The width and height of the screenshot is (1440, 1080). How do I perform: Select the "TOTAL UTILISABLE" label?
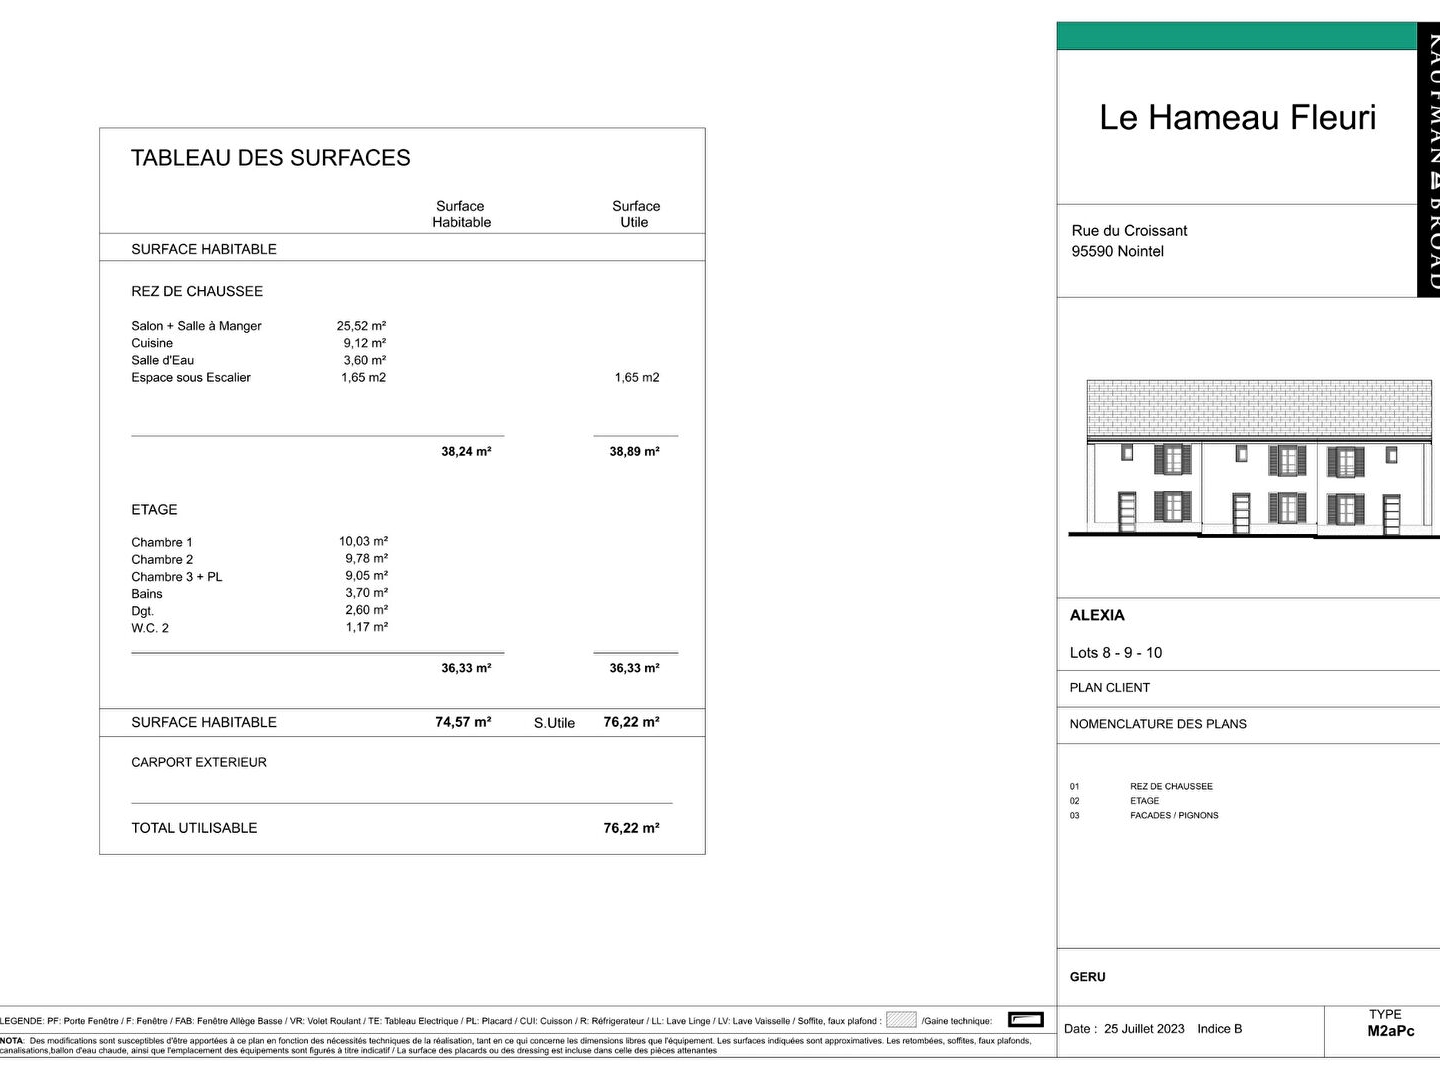(x=194, y=828)
